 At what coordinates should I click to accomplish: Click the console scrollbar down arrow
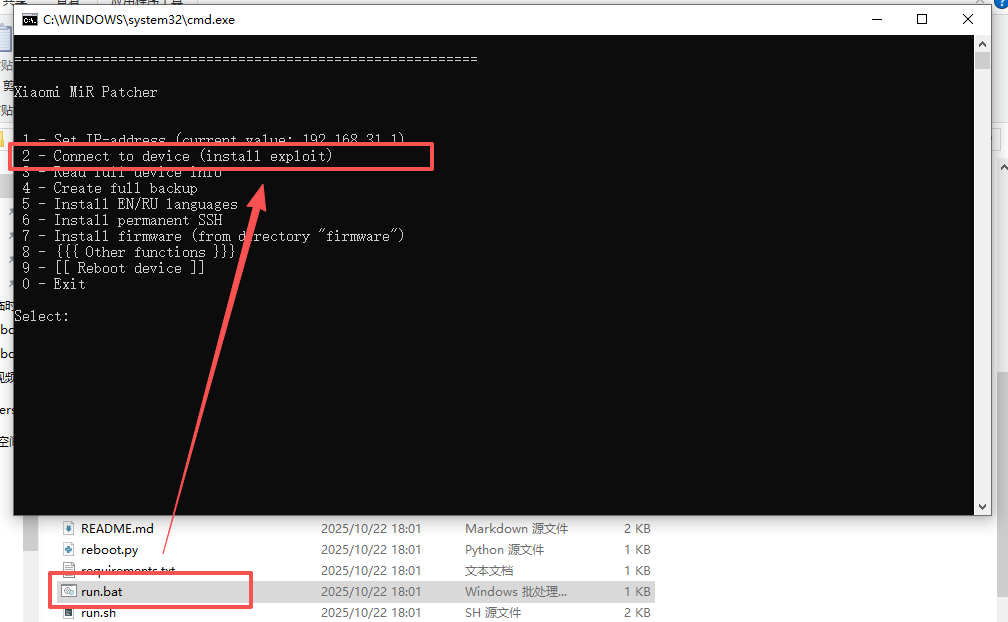click(x=983, y=507)
